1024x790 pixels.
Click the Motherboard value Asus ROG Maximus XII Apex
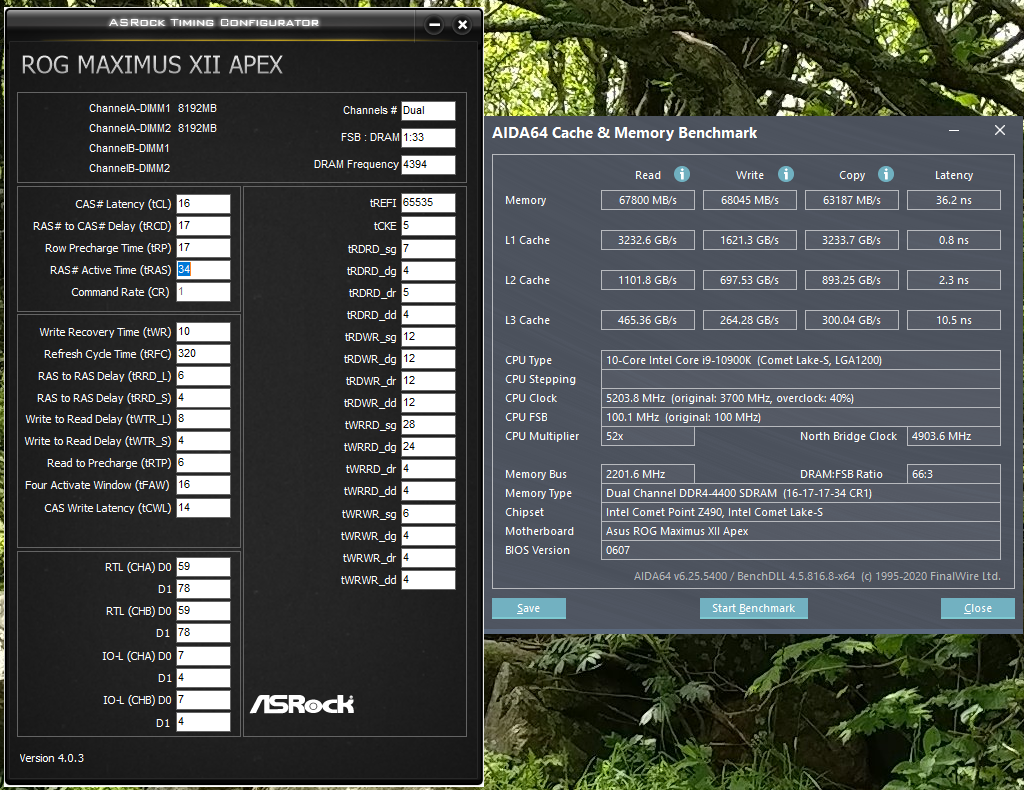(801, 531)
